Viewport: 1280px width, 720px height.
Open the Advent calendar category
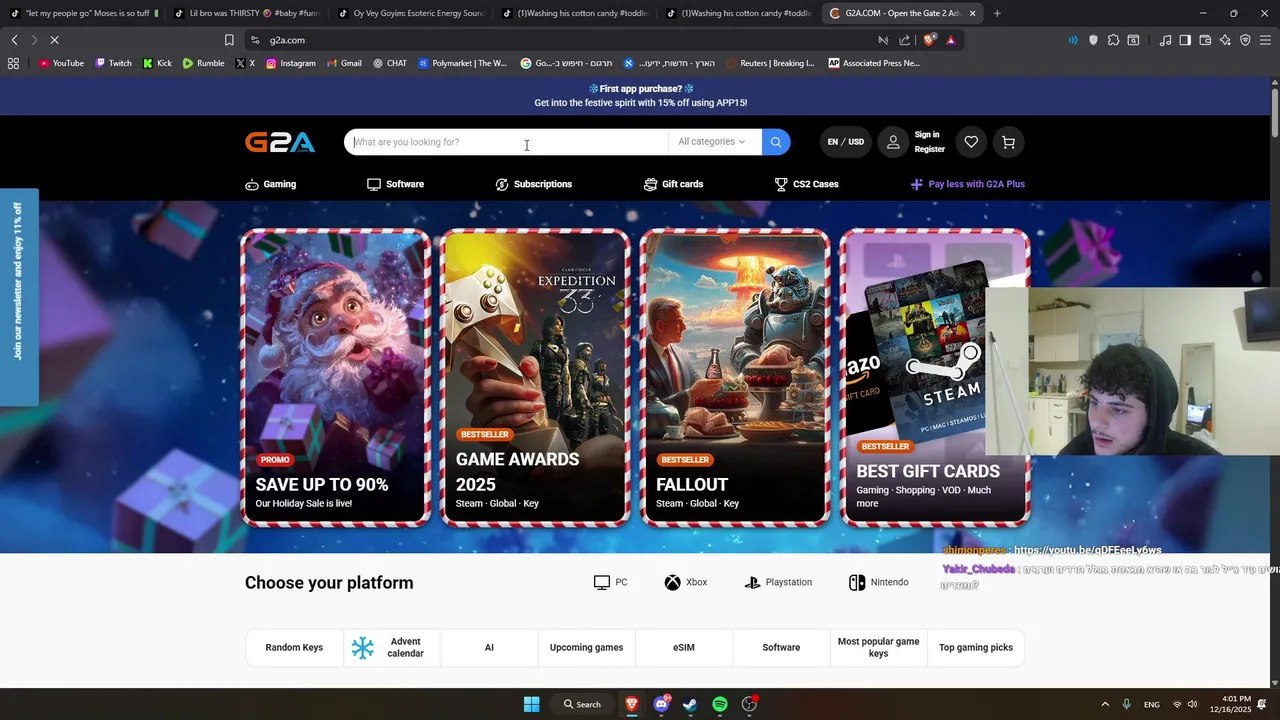[392, 647]
